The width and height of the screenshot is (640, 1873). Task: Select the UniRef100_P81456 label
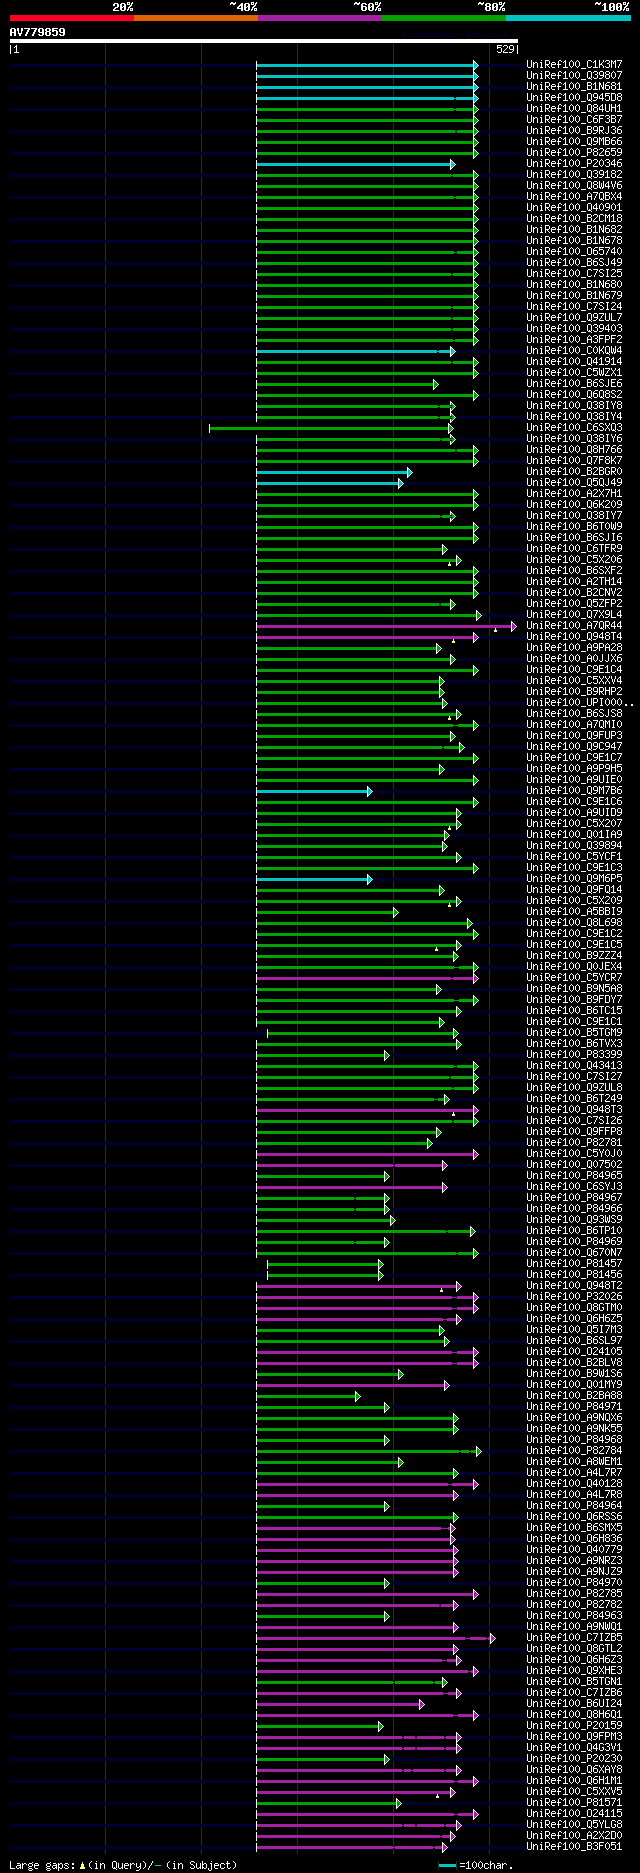click(x=574, y=1275)
